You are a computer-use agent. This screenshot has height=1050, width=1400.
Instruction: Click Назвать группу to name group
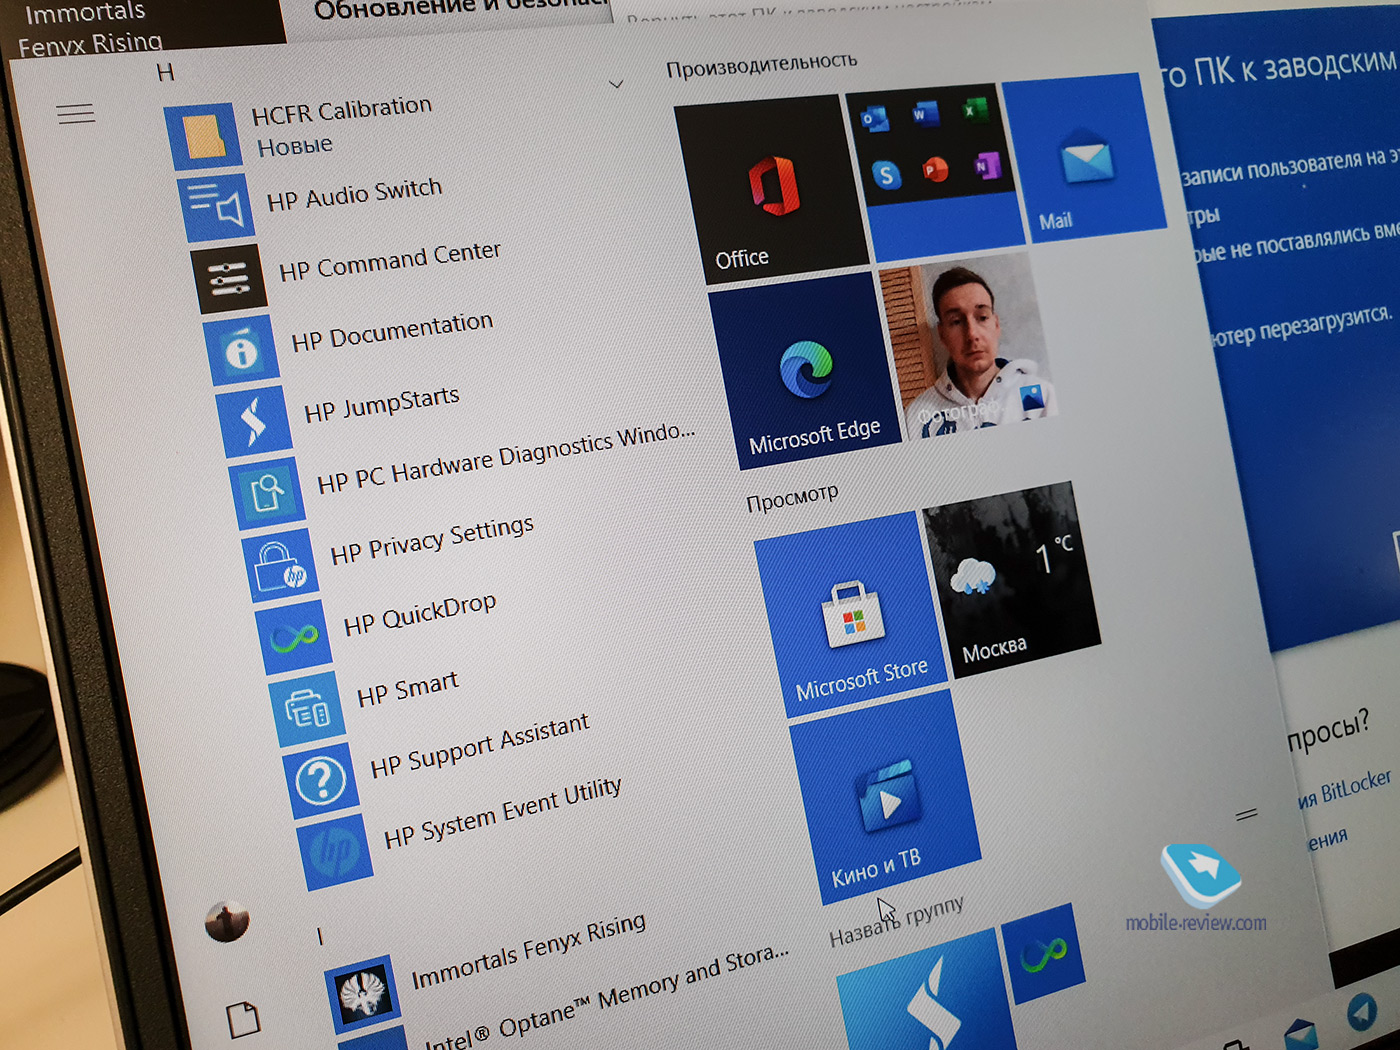coord(897,920)
